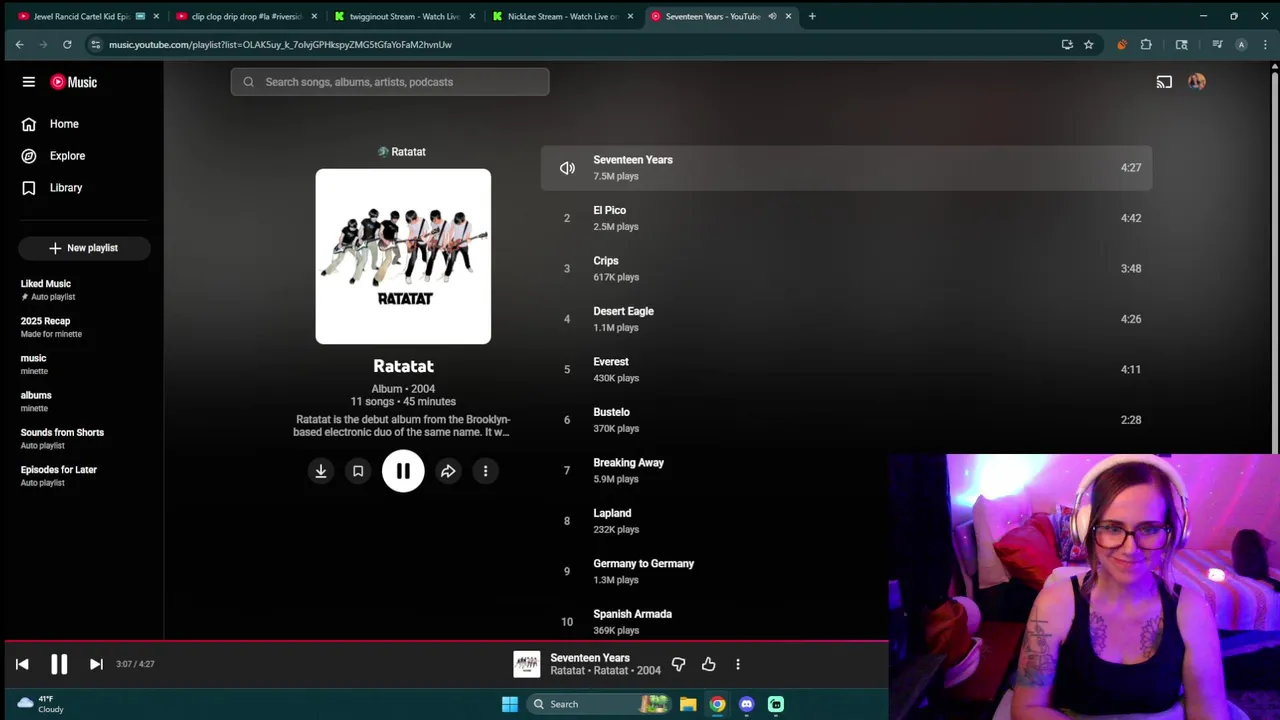The width and height of the screenshot is (1280, 720).
Task: Open Chrome three-dot menu
Action: [x=1264, y=44]
